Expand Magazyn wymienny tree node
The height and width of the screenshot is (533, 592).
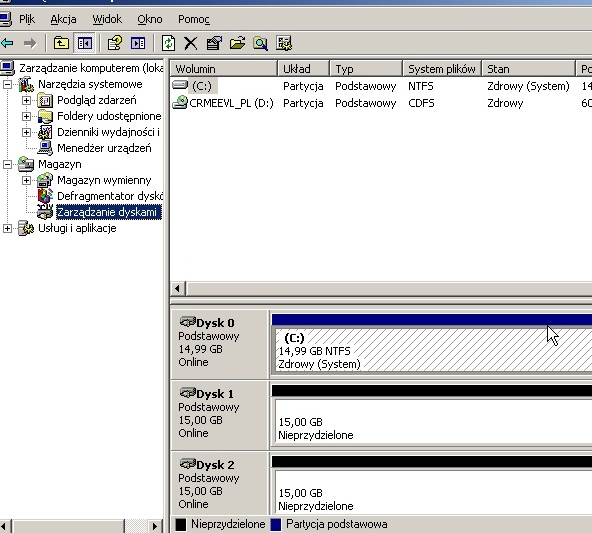26,180
